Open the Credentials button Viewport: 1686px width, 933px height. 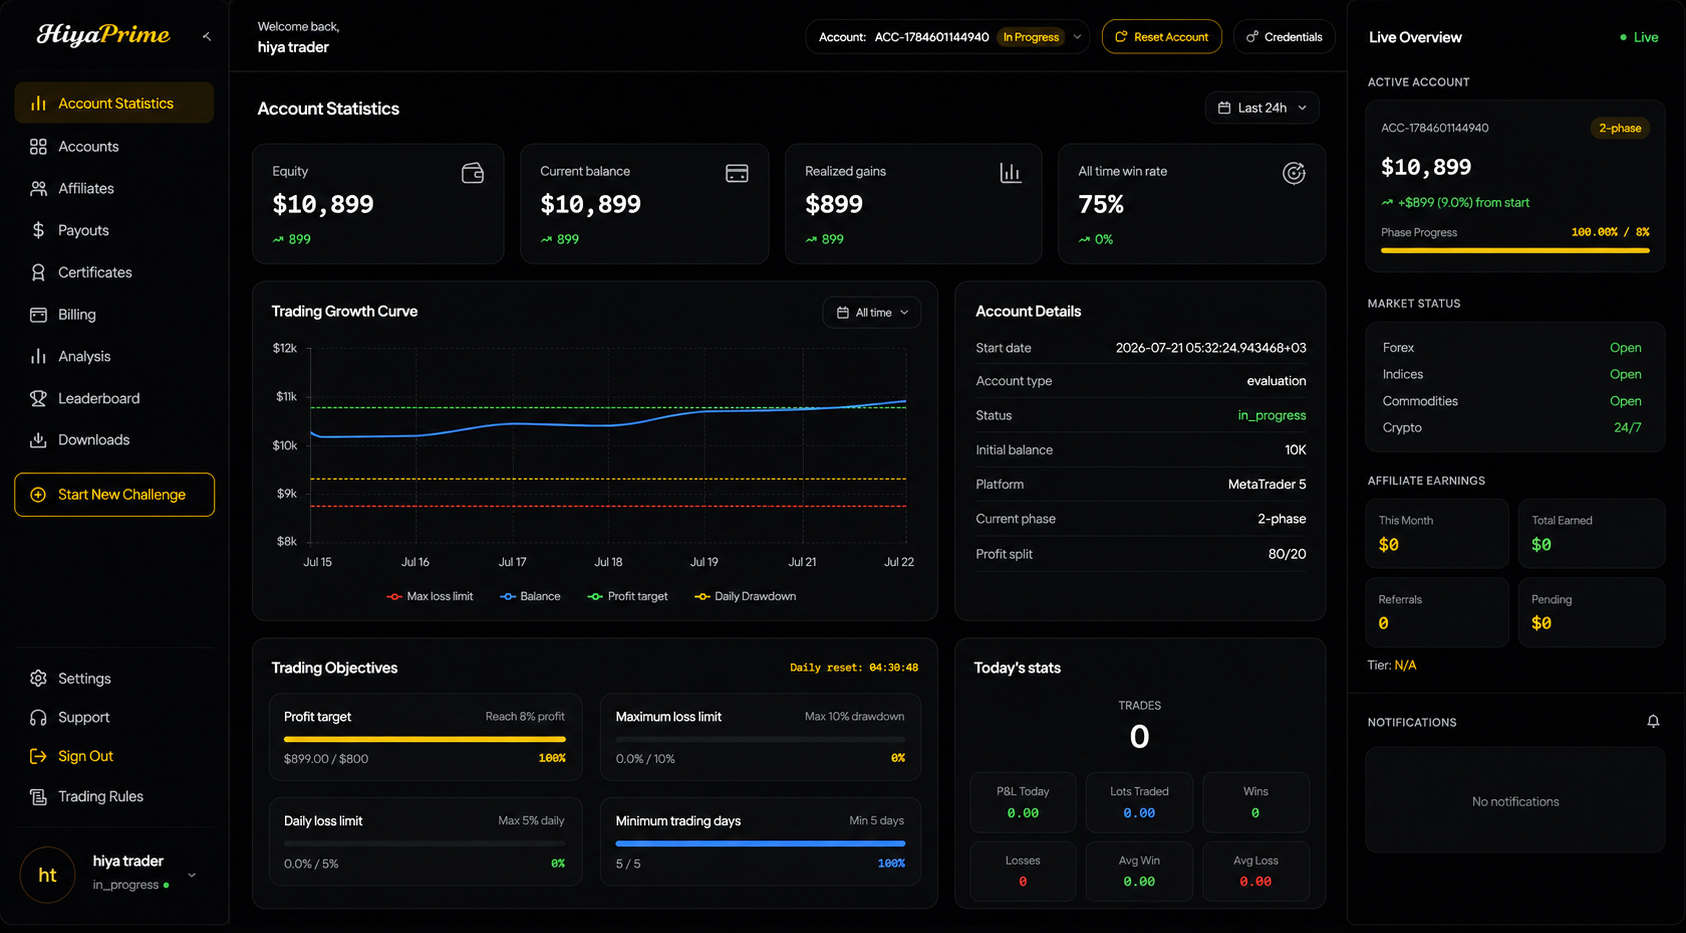[1284, 37]
